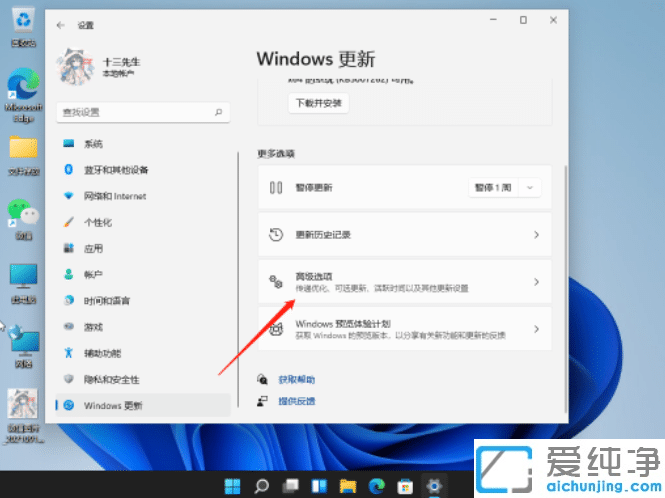Click the system monitor icon in sidebar
The height and width of the screenshot is (498, 665).
coord(69,143)
